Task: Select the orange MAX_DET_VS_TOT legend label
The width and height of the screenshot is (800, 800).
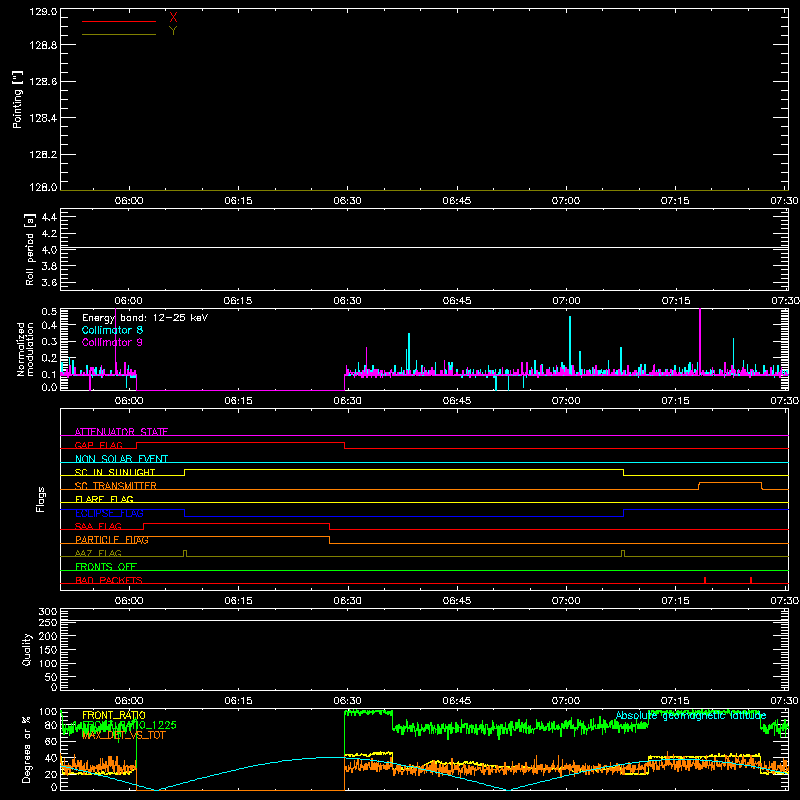Action: click(124, 735)
